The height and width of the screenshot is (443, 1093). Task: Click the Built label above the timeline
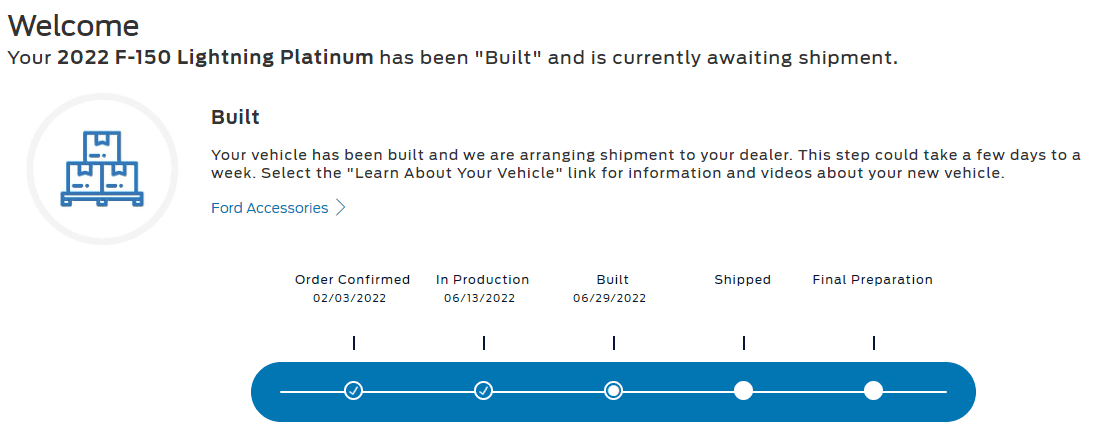[612, 280]
